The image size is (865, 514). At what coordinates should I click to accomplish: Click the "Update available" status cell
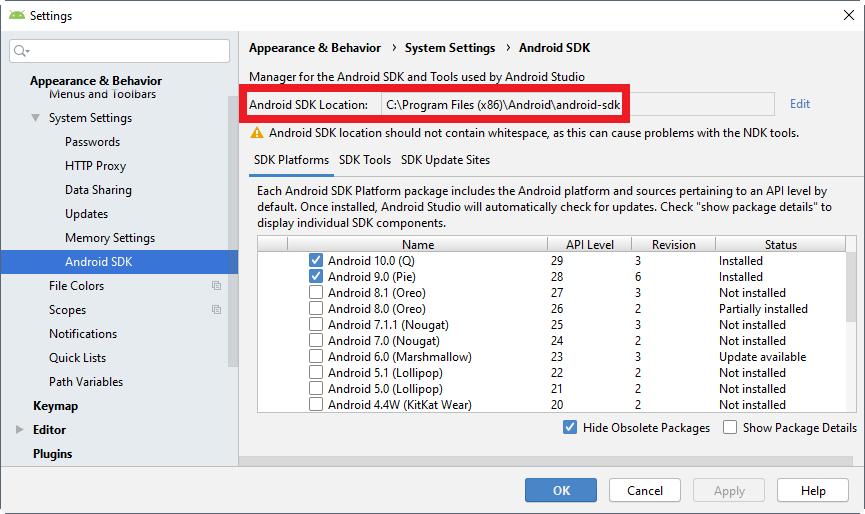pos(762,356)
